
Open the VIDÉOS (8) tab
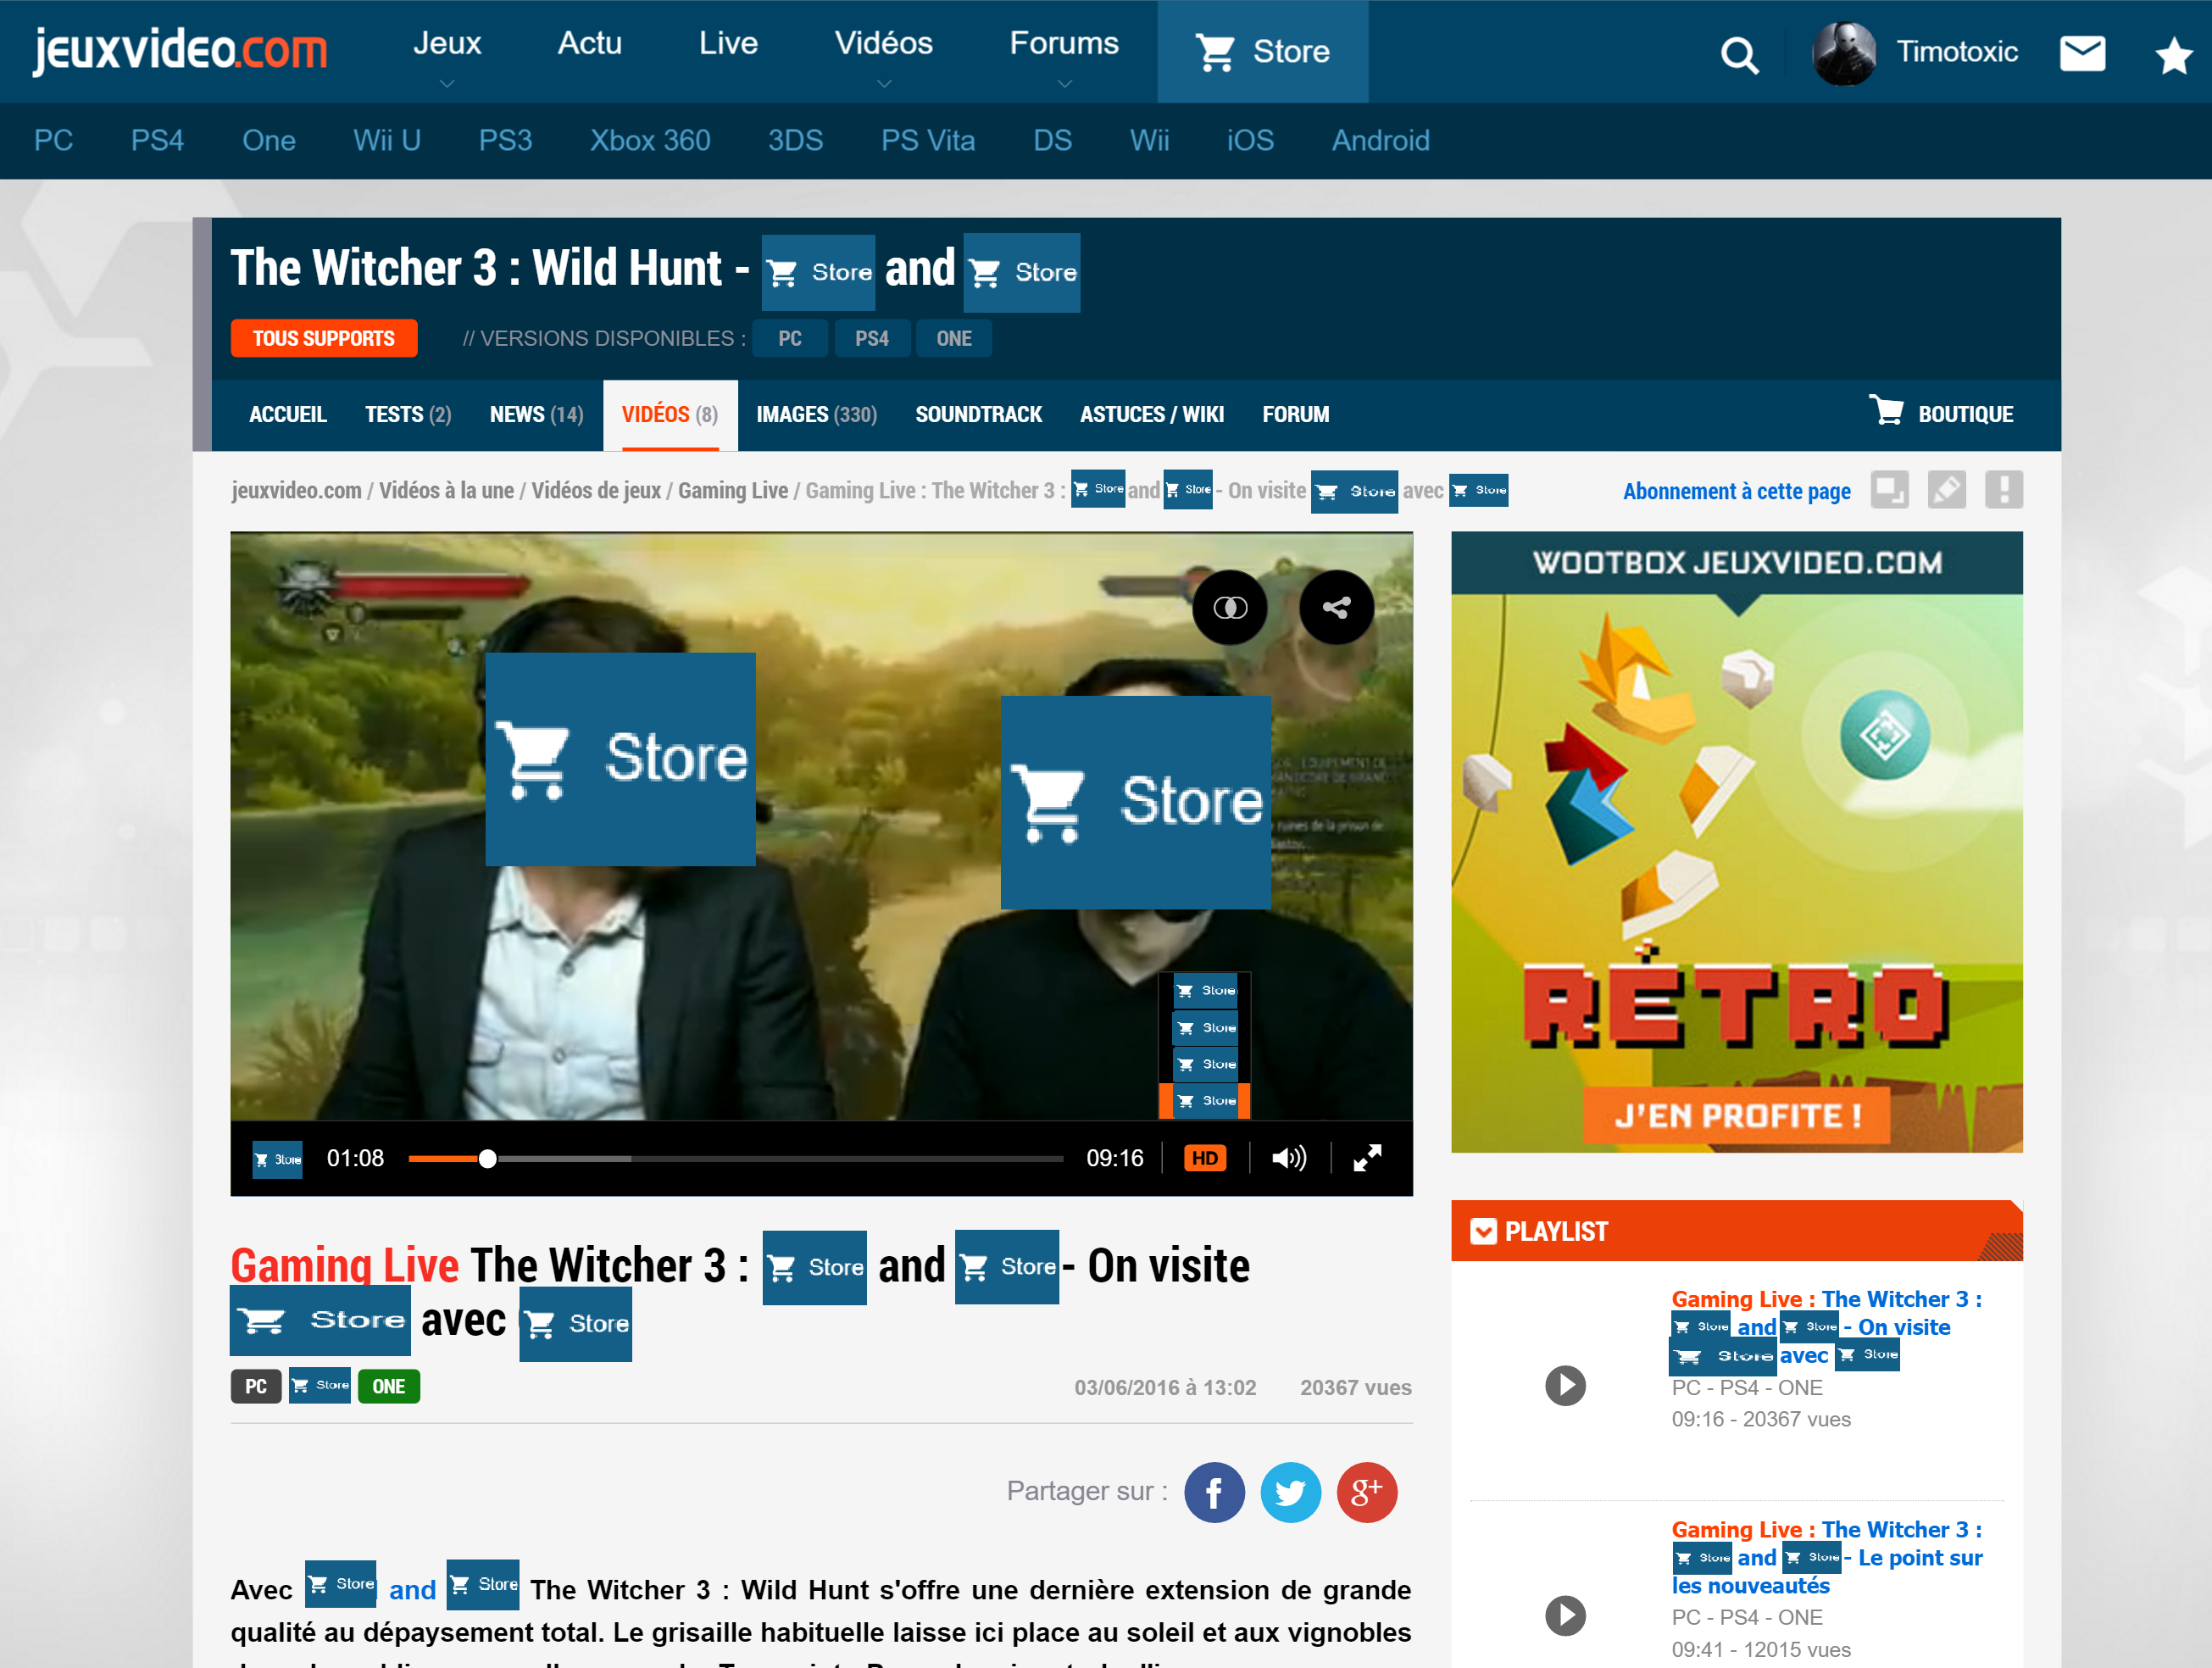coord(670,414)
